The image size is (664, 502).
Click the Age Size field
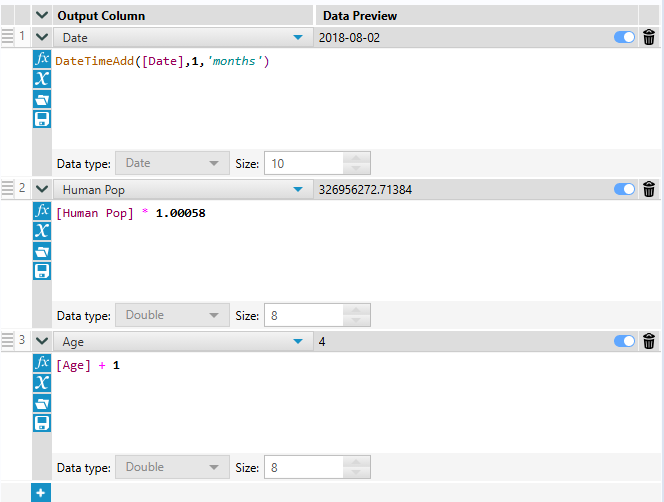304,467
